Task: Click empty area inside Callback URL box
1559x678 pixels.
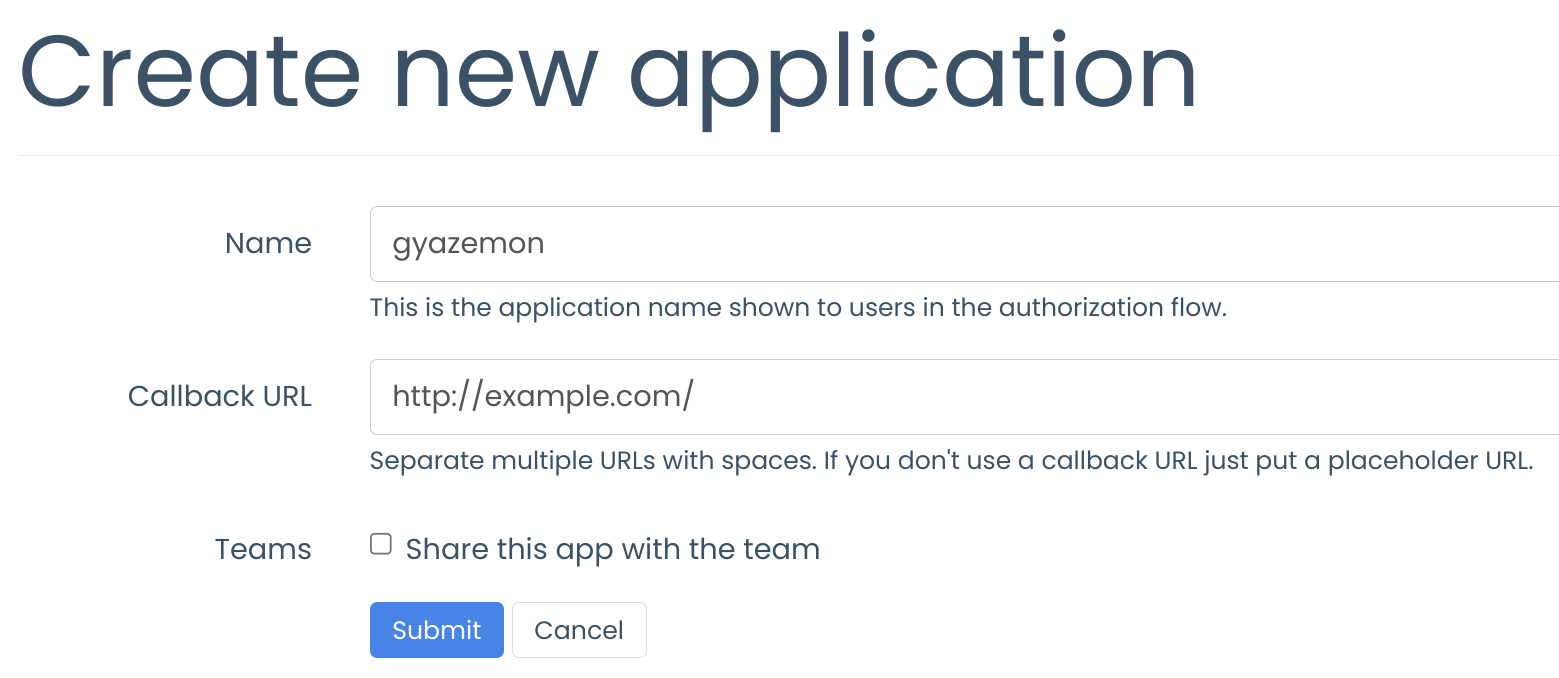Action: click(1150, 397)
